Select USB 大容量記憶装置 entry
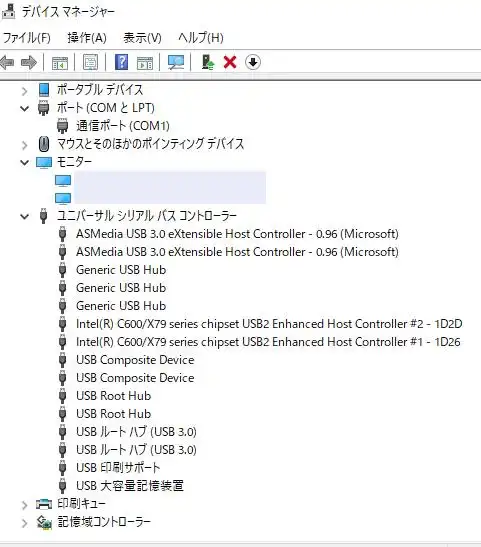Screen dimensions: 481x547 pos(130,486)
